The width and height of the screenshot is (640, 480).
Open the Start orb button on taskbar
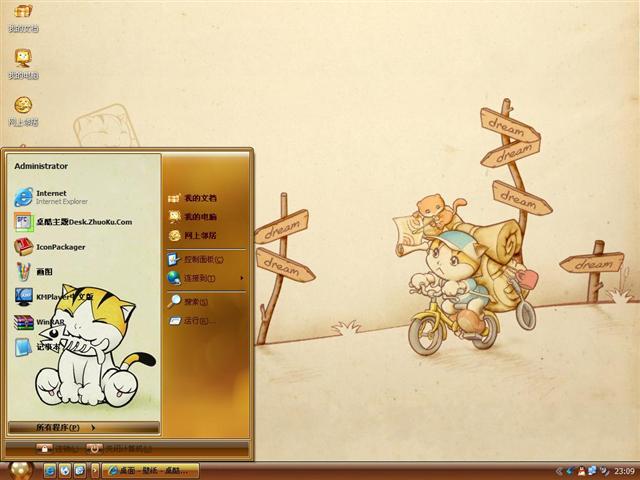click(20, 471)
